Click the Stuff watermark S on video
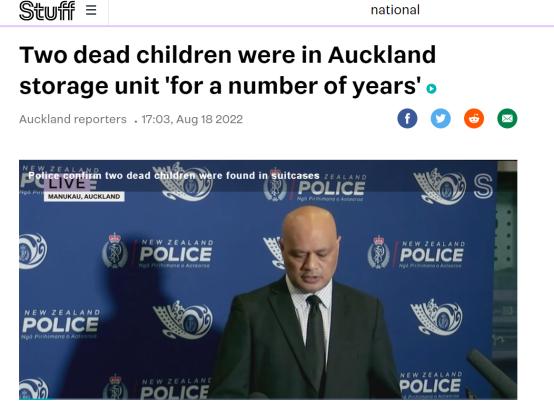The width and height of the screenshot is (554, 401). [483, 185]
